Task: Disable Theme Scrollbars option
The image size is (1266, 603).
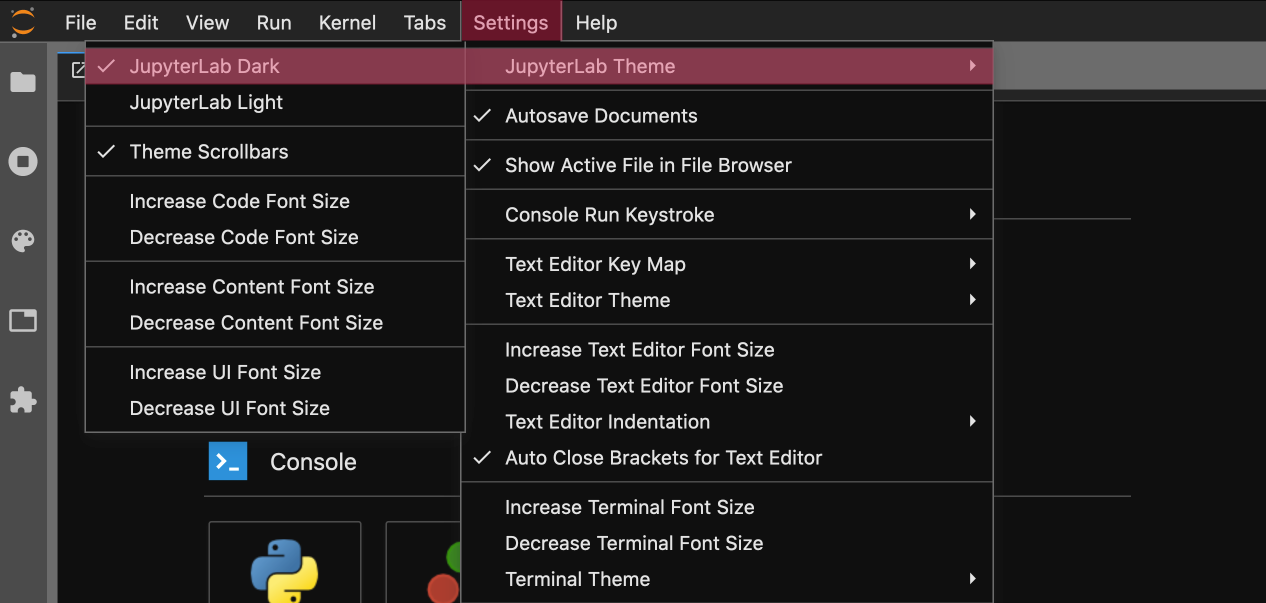Action: tap(209, 152)
